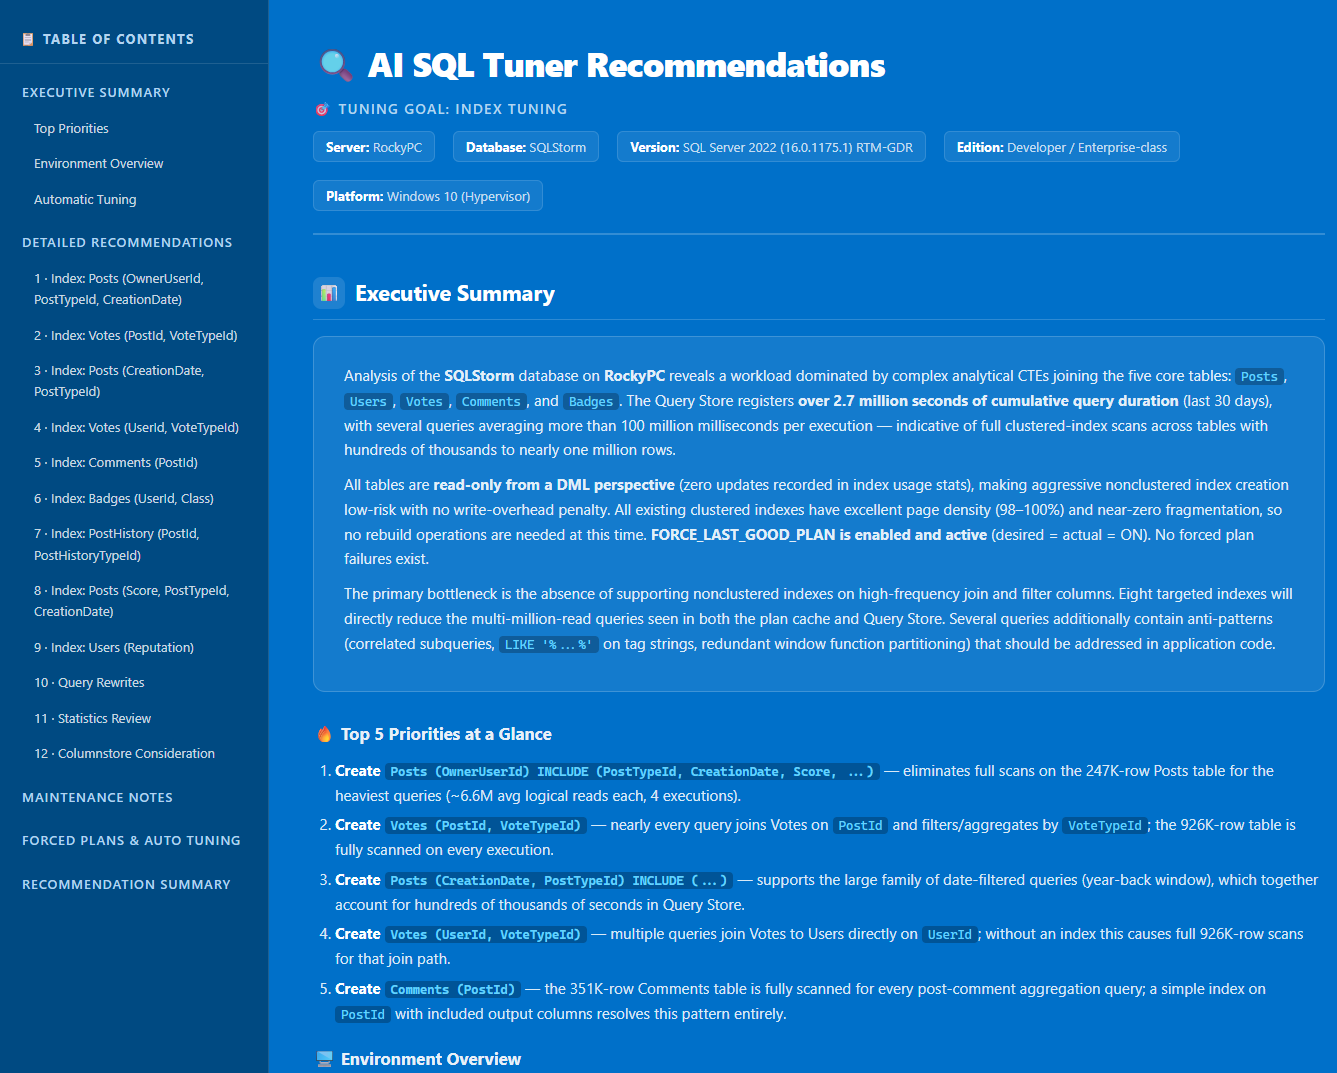Jump to the Maintenance Notes section
The image size is (1337, 1073).
pyautogui.click(x=97, y=797)
